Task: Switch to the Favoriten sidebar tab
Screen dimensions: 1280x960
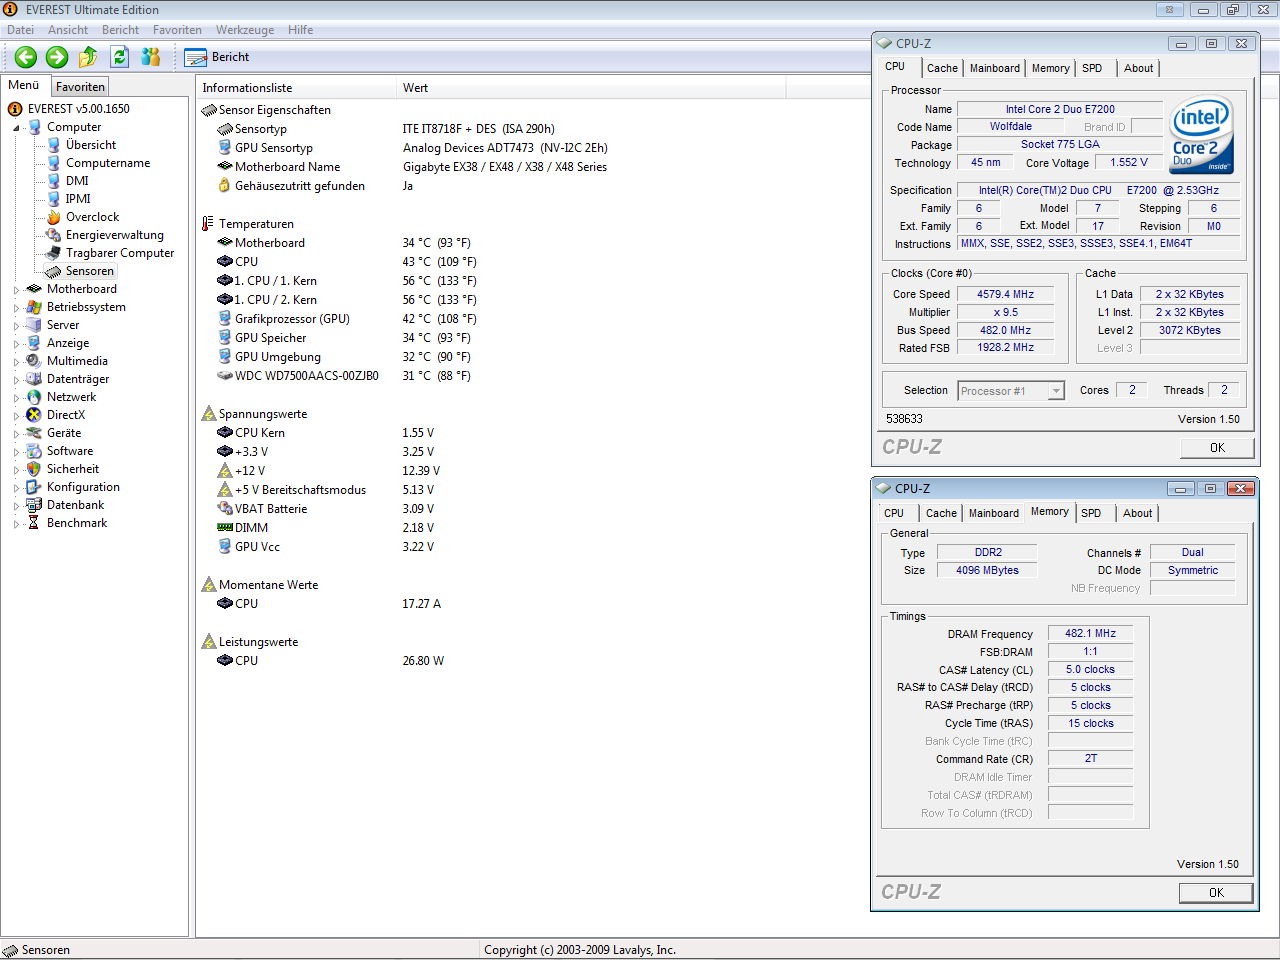Action: point(80,87)
